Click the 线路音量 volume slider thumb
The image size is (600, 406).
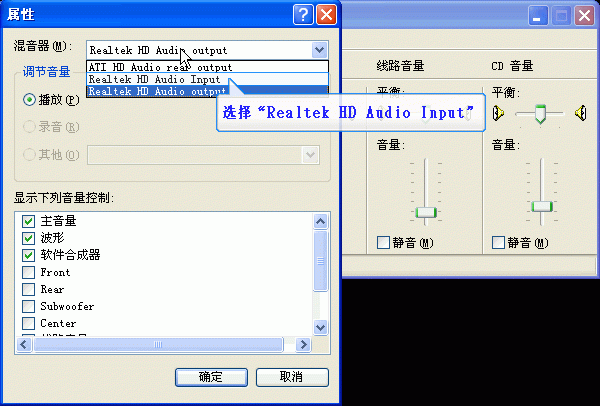pos(426,212)
